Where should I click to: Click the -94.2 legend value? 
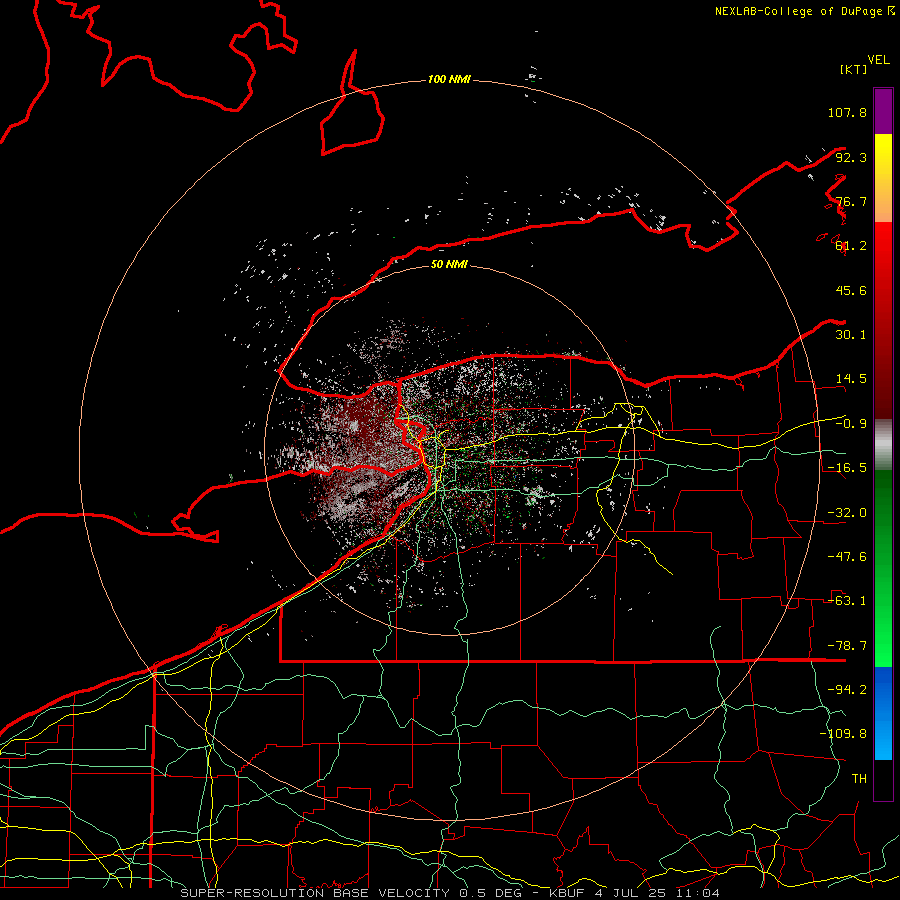pos(847,690)
